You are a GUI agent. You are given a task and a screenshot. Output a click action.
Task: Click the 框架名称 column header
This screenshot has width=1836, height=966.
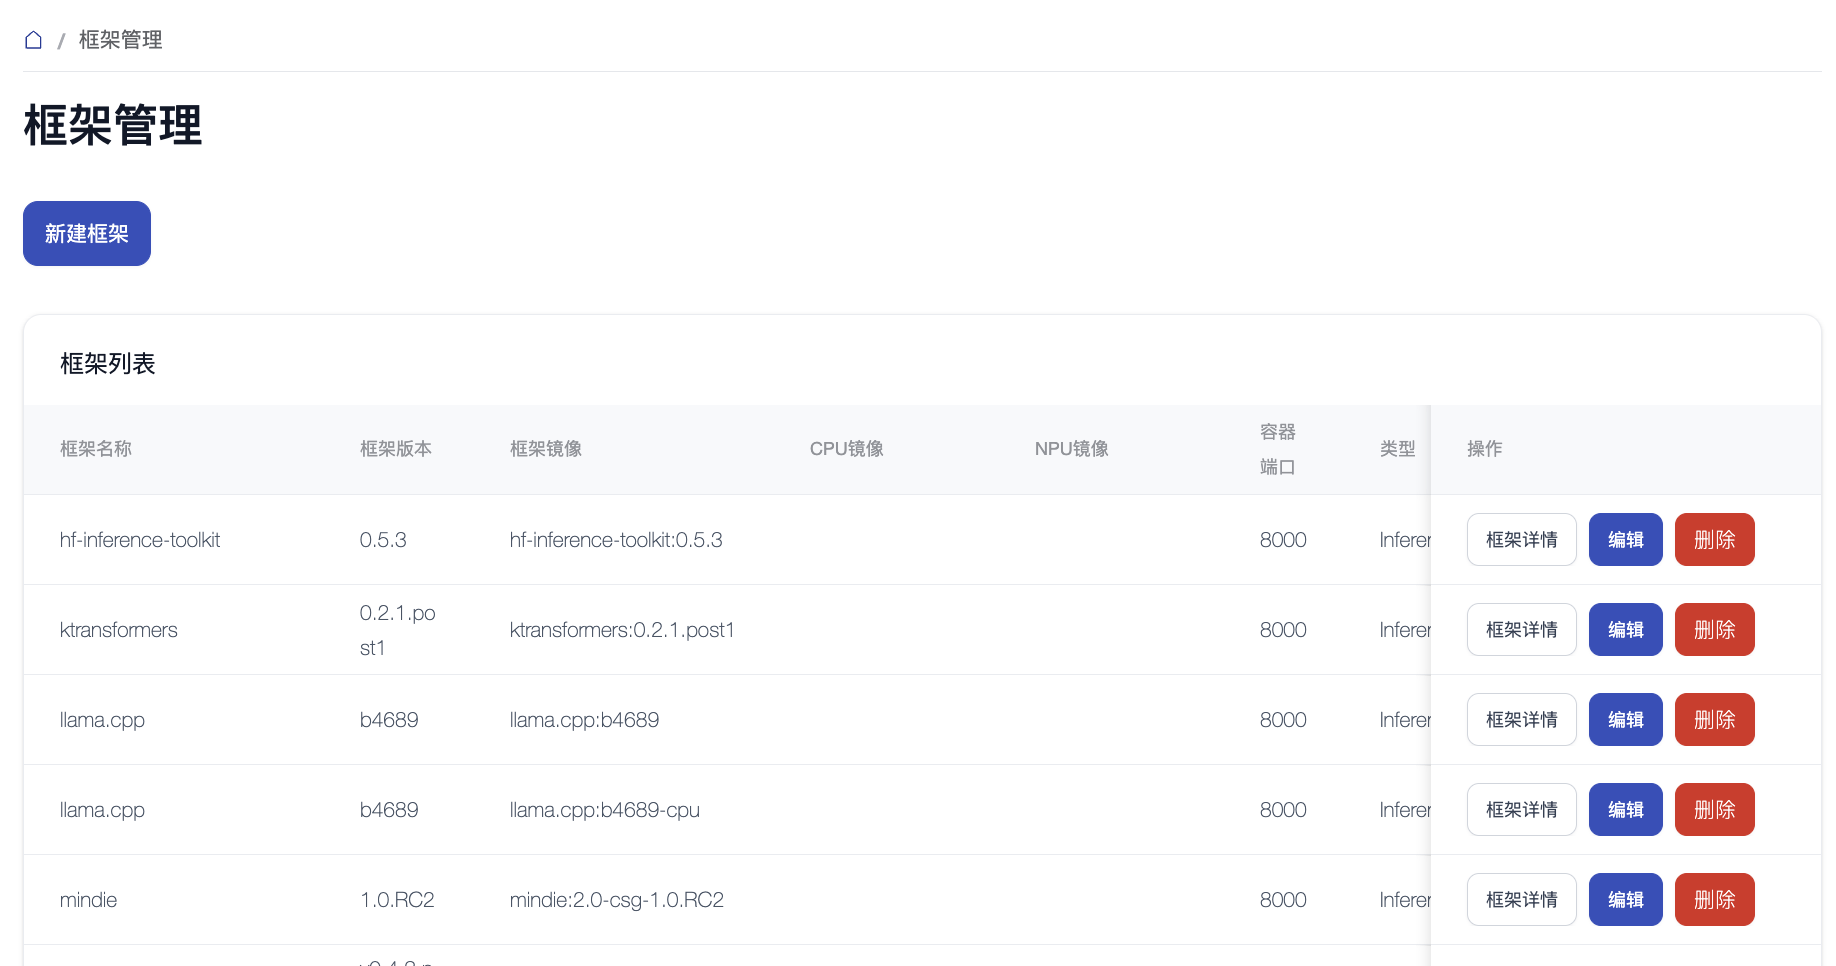(x=96, y=449)
